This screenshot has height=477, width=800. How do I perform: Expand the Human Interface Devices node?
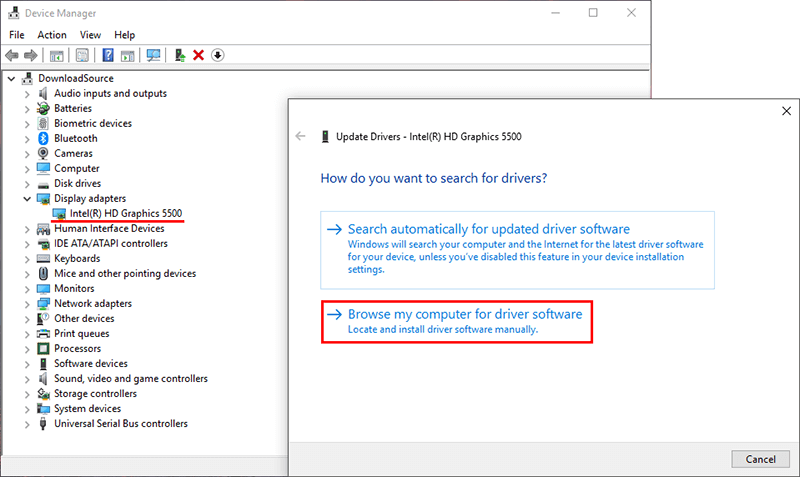pyautogui.click(x=27, y=229)
